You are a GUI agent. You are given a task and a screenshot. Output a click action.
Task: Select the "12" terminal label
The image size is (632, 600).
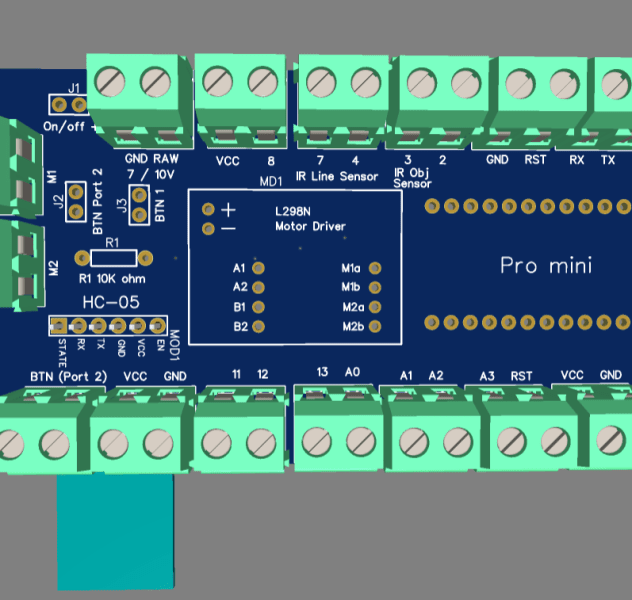pos(262,374)
